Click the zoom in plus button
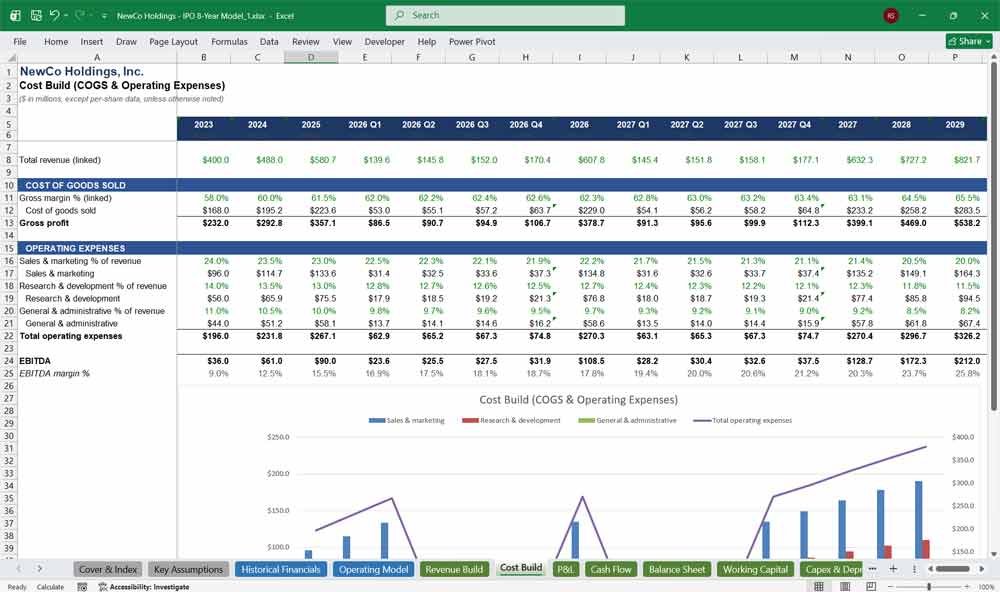 coord(967,586)
